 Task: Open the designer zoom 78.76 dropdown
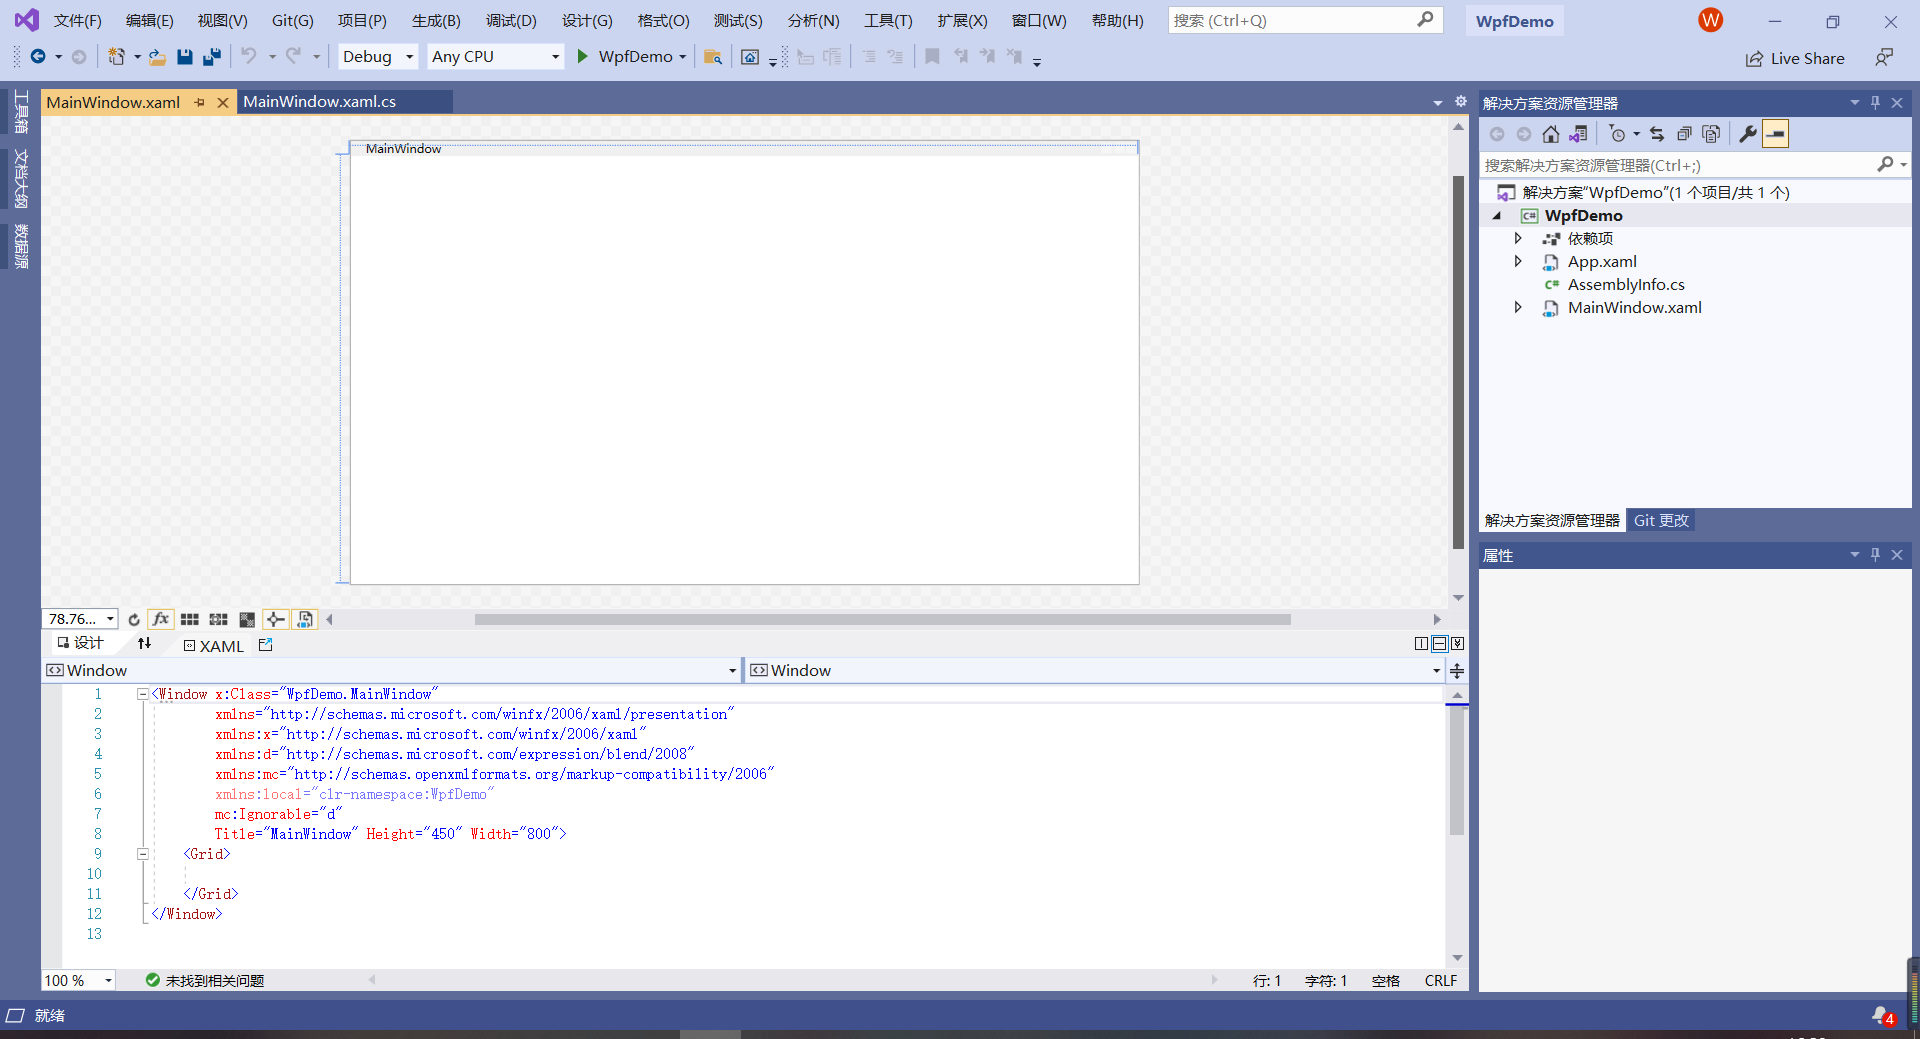point(80,619)
